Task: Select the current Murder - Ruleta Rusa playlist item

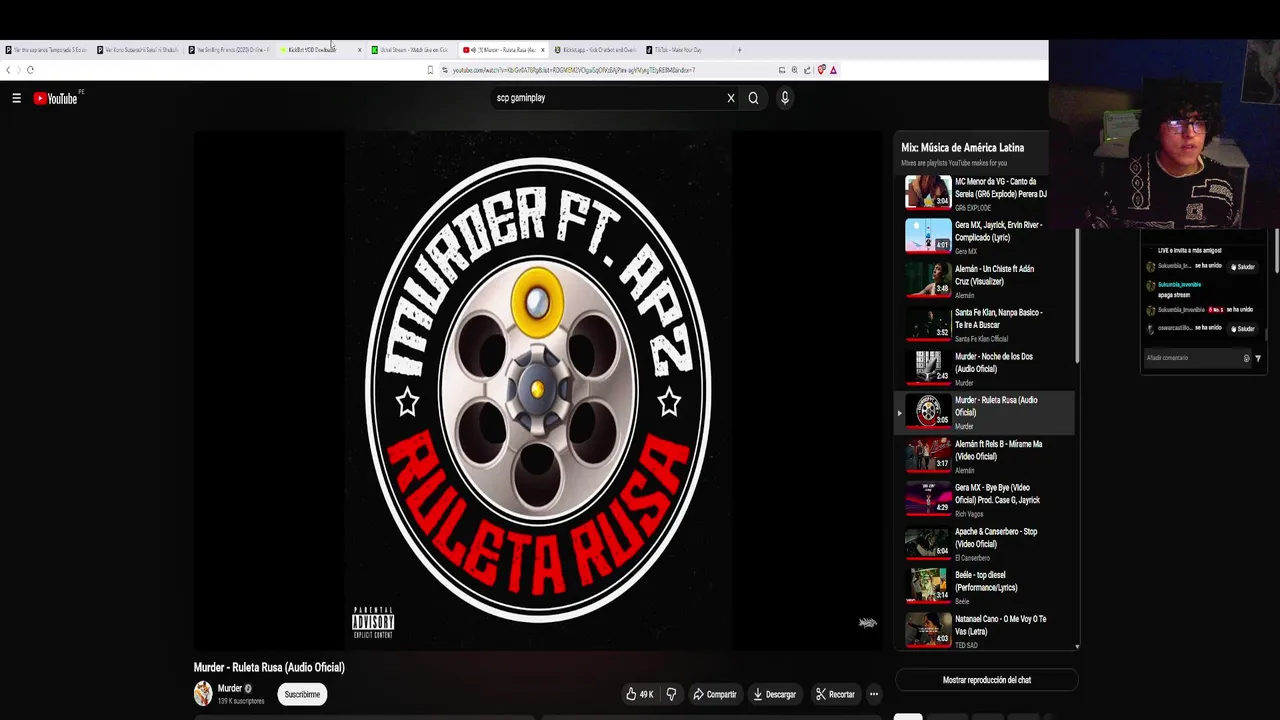Action: [984, 412]
